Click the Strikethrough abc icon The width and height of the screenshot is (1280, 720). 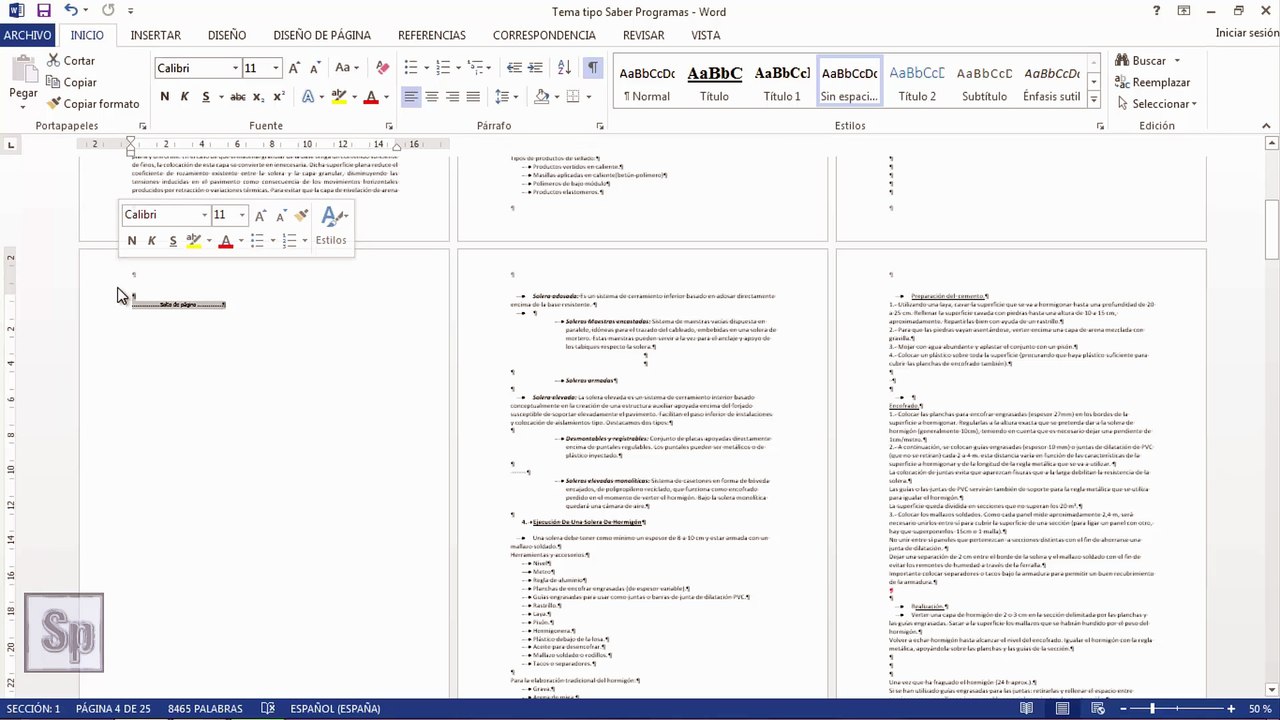(237, 97)
